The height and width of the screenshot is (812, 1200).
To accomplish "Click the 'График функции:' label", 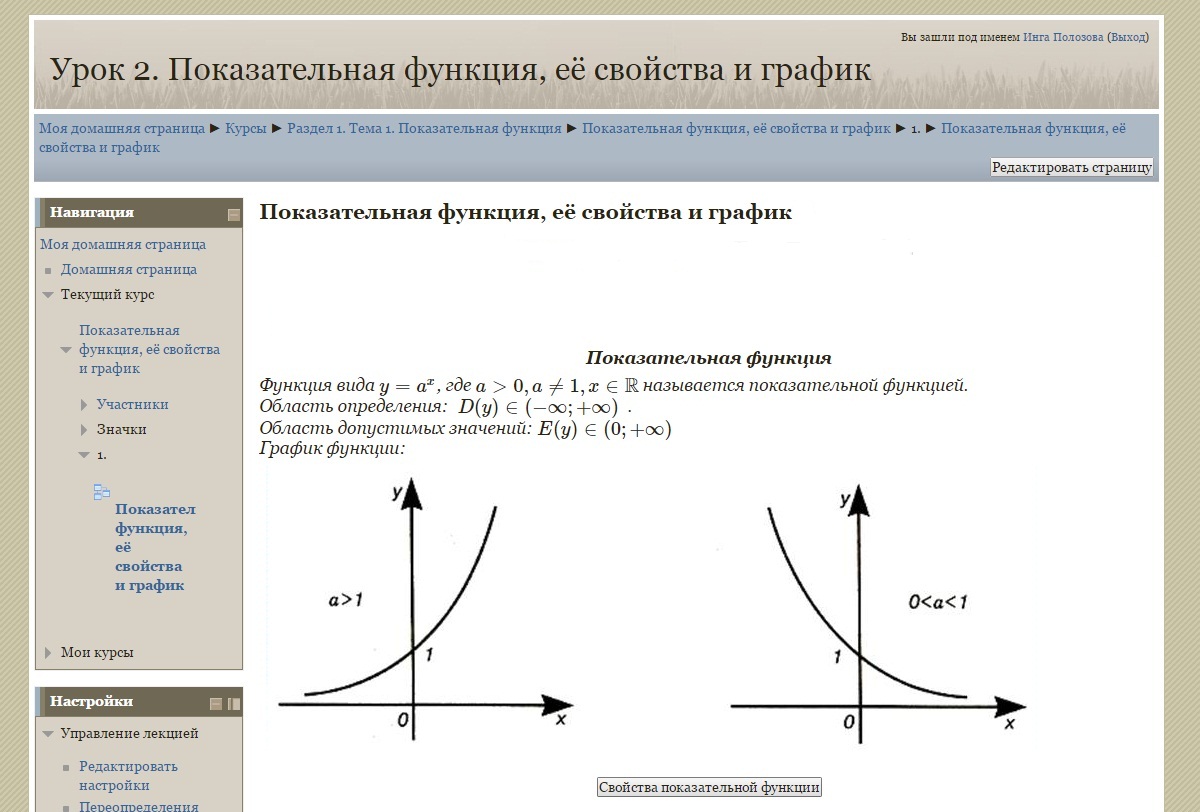I will pyautogui.click(x=332, y=448).
